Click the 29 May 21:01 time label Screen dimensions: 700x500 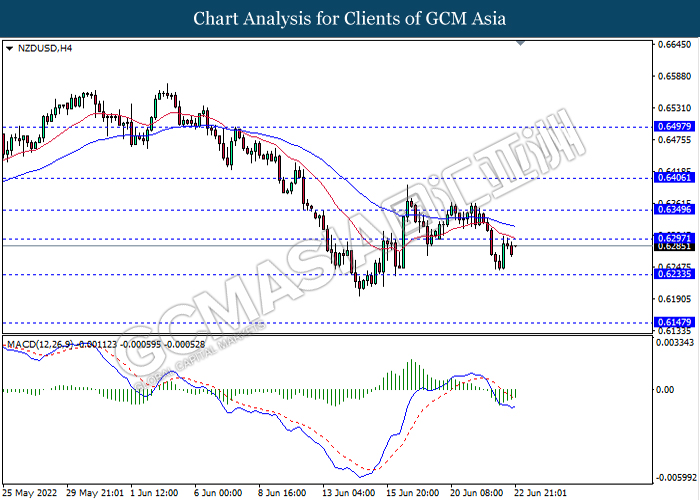pos(95,493)
